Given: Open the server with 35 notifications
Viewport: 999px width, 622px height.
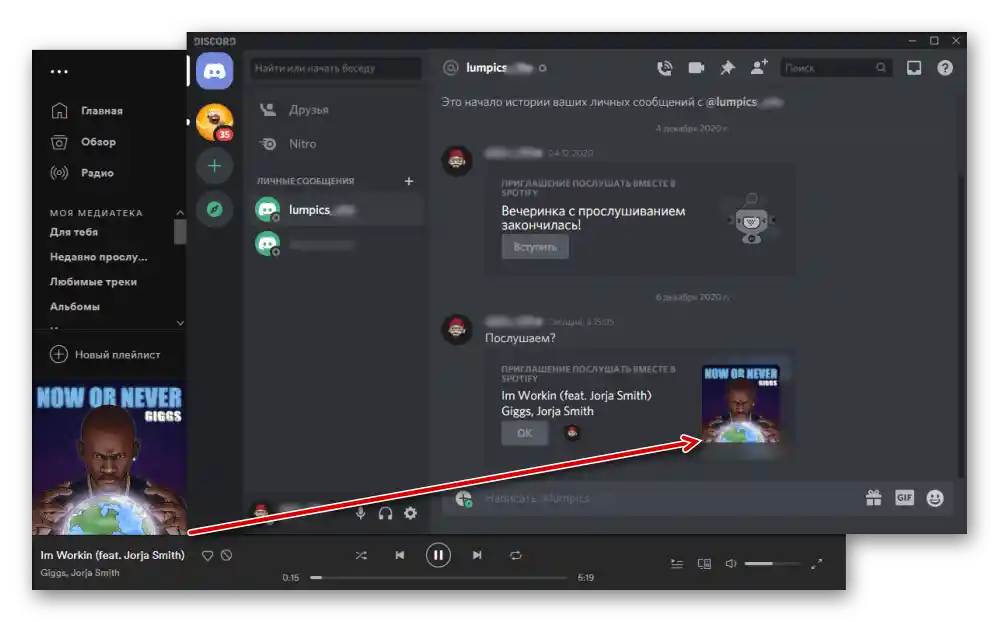Looking at the screenshot, I should tap(215, 122).
